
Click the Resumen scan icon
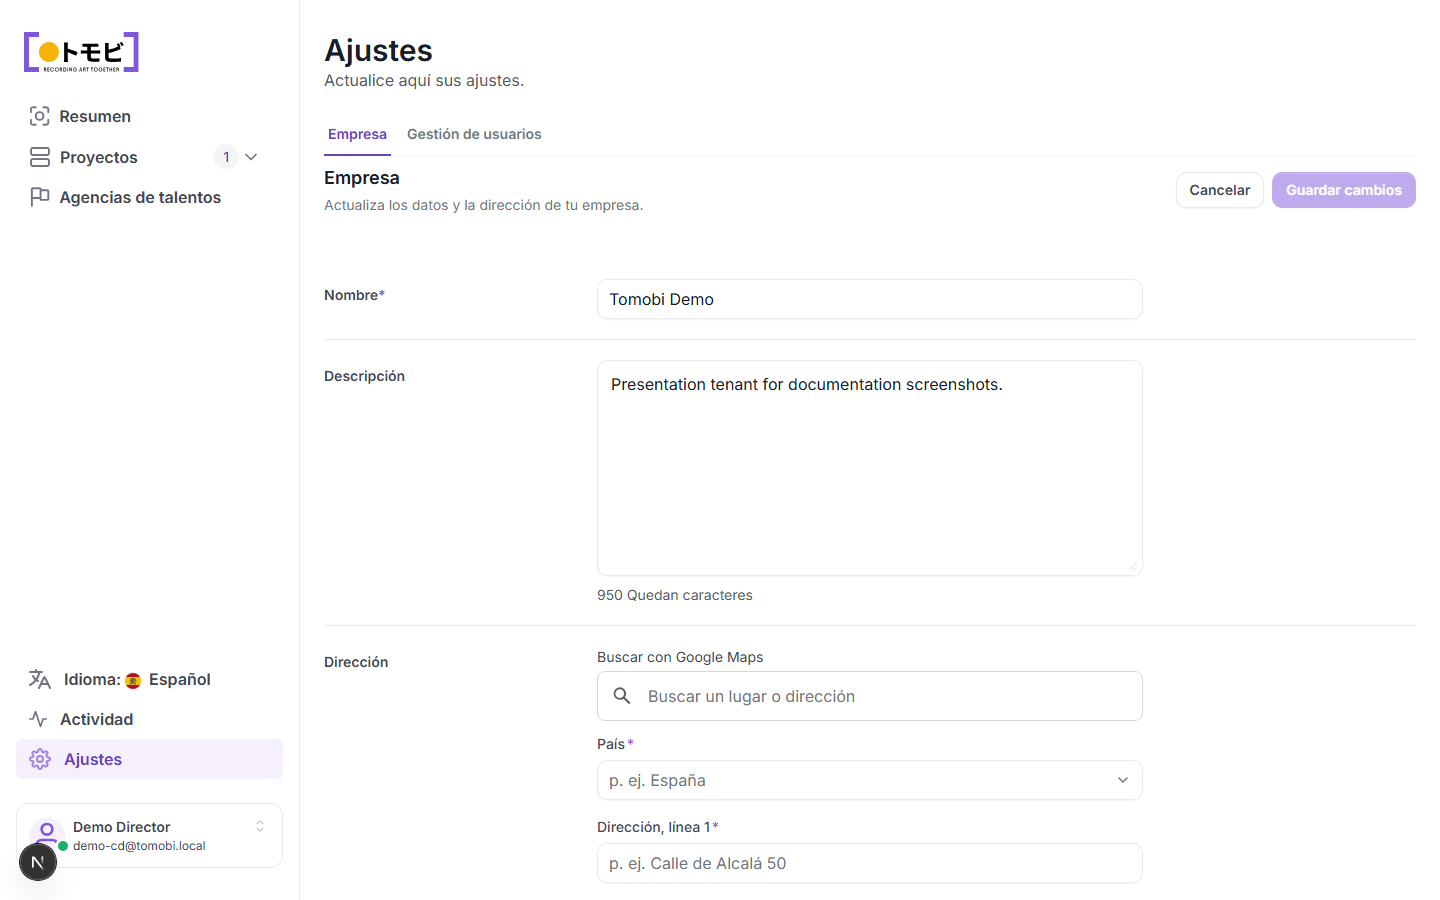tap(39, 116)
